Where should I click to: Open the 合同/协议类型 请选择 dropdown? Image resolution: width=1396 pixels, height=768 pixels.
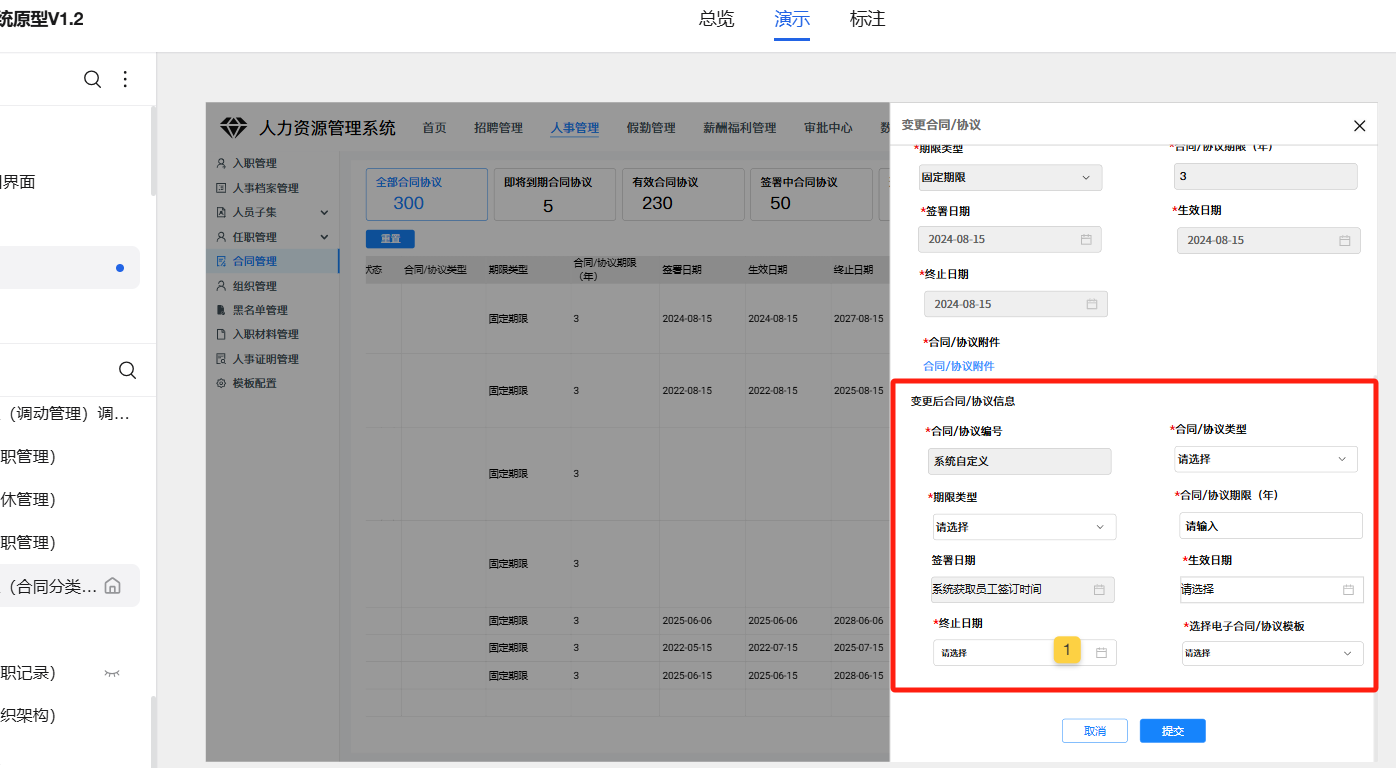click(1265, 459)
